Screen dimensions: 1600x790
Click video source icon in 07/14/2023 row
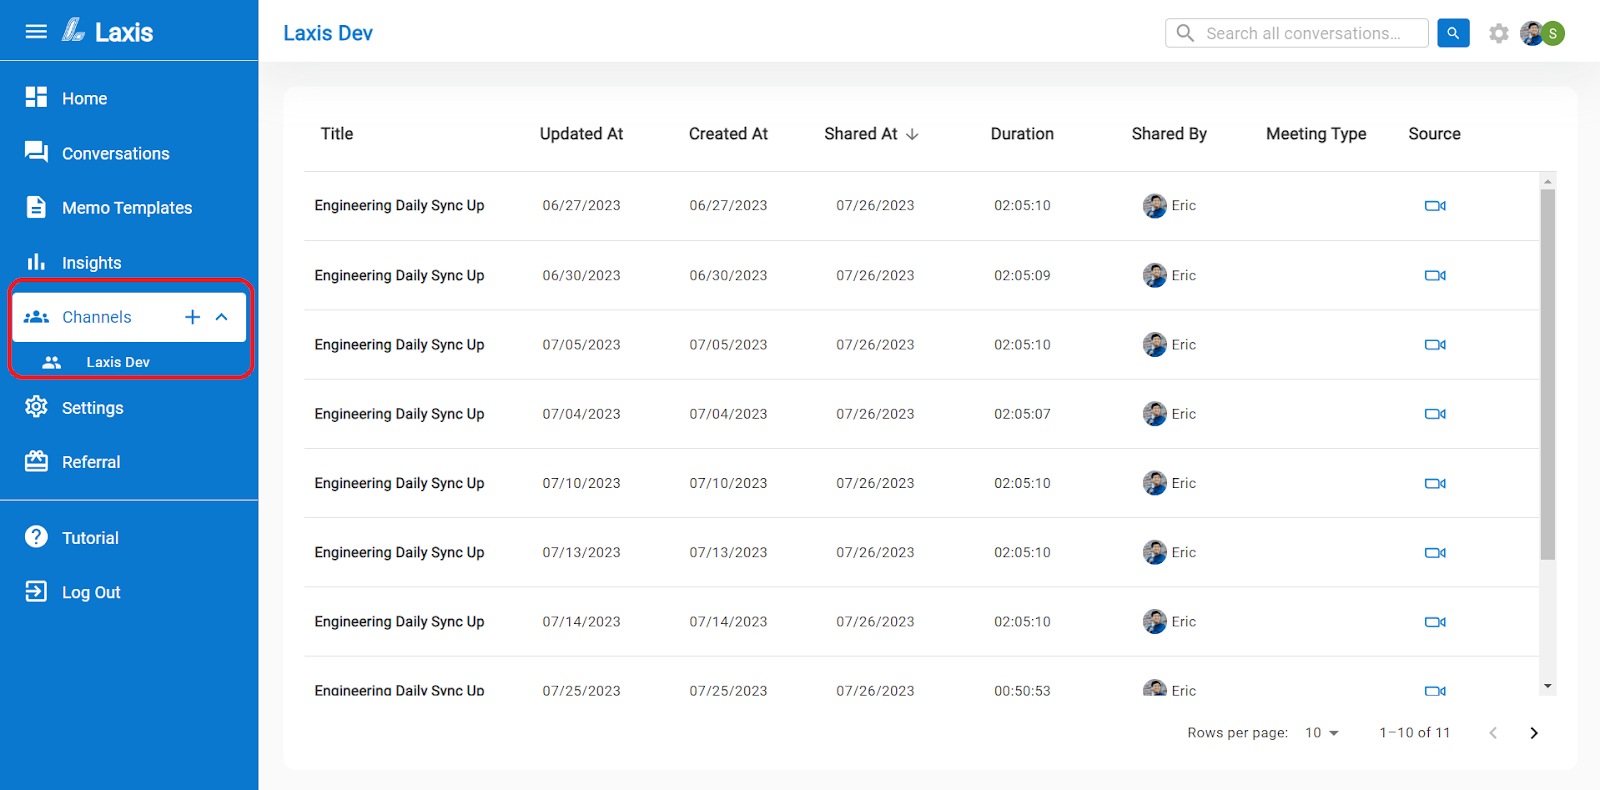(1435, 622)
